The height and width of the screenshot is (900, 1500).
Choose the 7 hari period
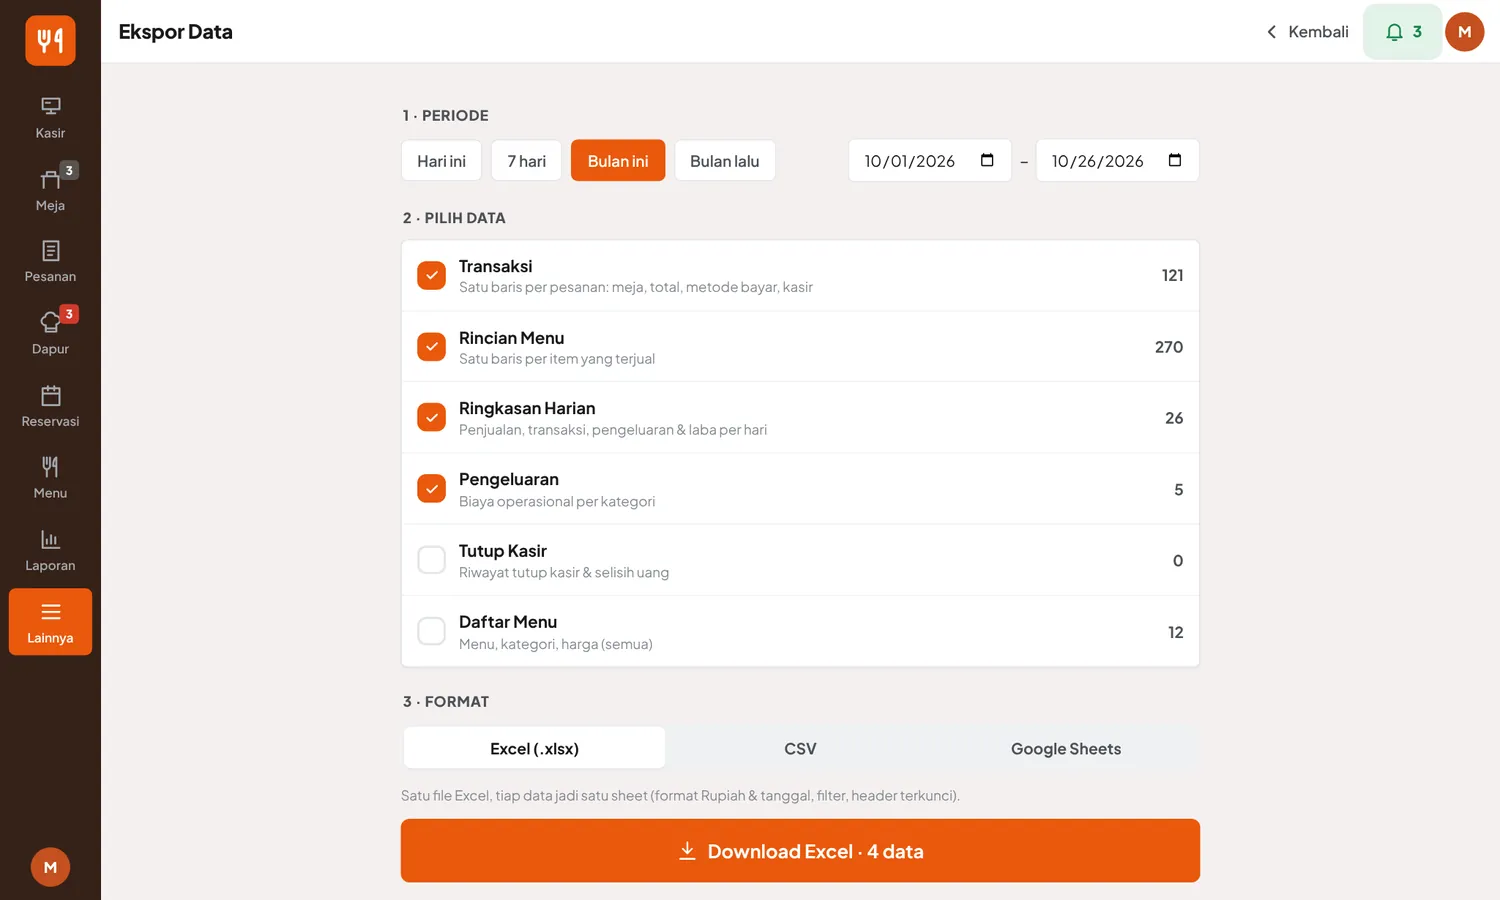pos(526,160)
